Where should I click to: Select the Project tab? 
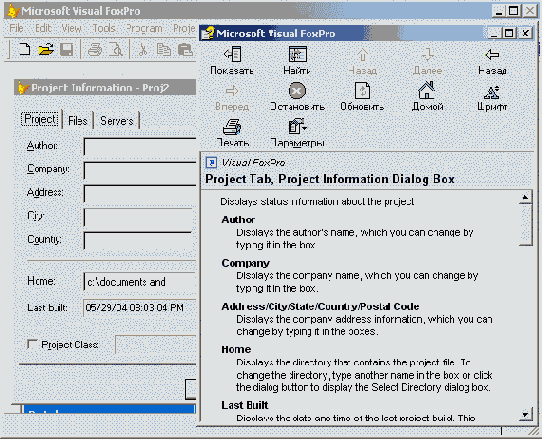40,119
